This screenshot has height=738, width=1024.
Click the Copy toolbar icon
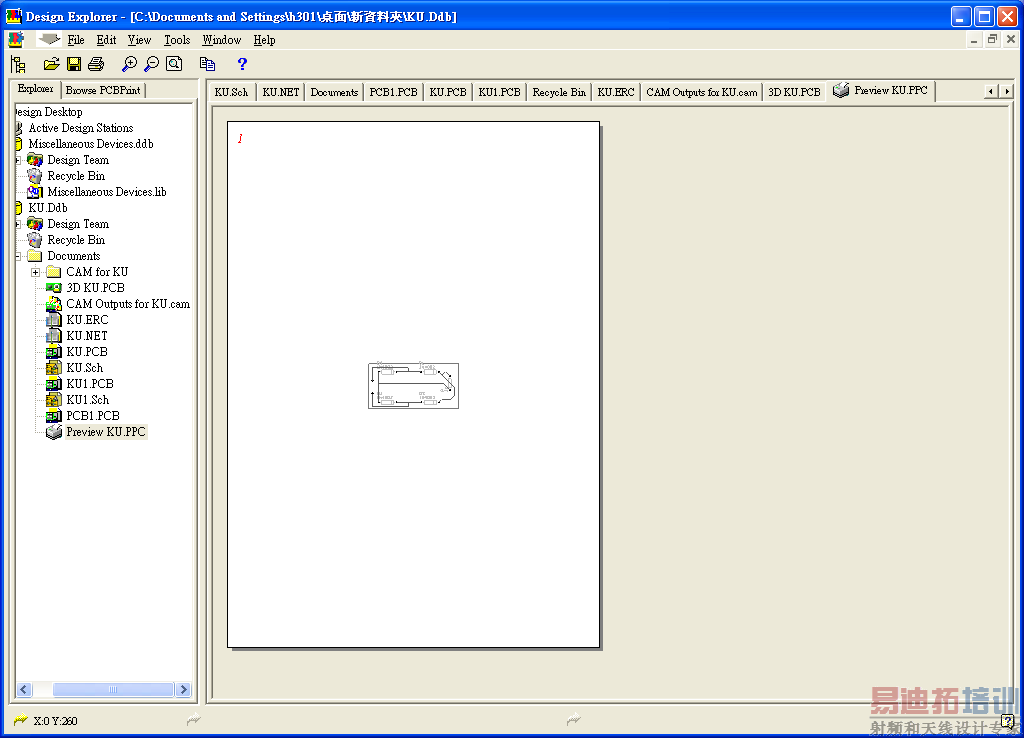pyautogui.click(x=208, y=64)
